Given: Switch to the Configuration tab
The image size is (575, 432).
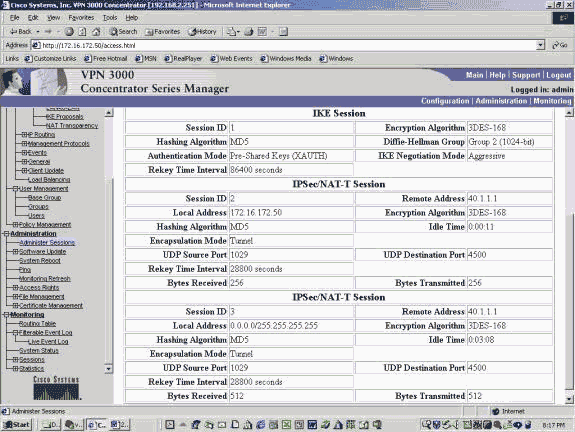Looking at the screenshot, I should pos(445,101).
